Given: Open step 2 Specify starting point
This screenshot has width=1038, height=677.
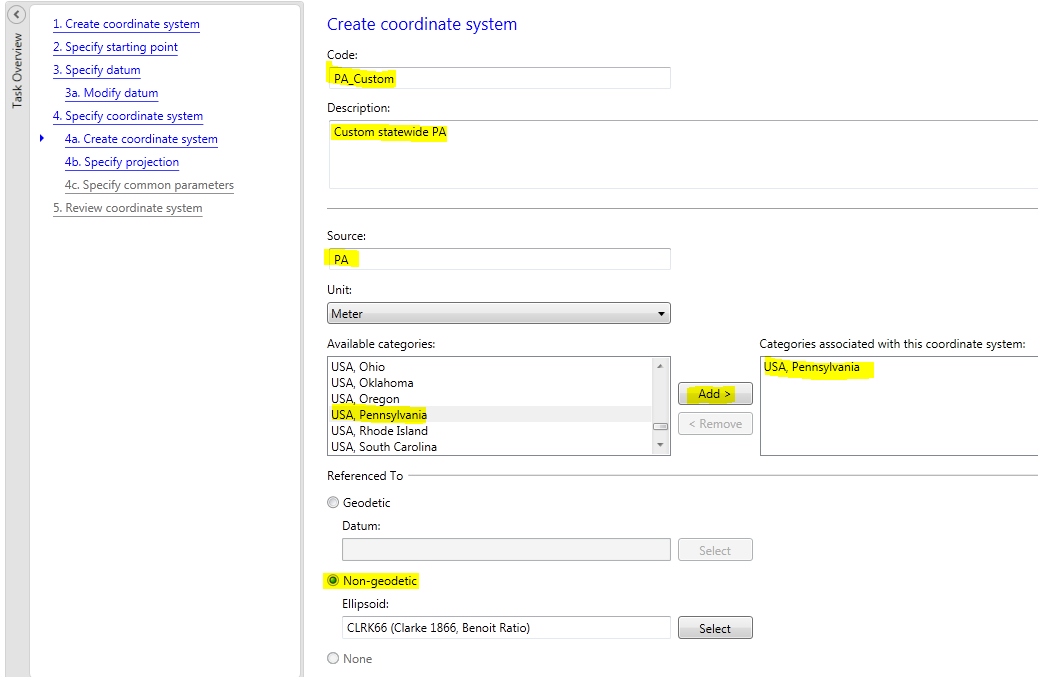Looking at the screenshot, I should [x=115, y=47].
